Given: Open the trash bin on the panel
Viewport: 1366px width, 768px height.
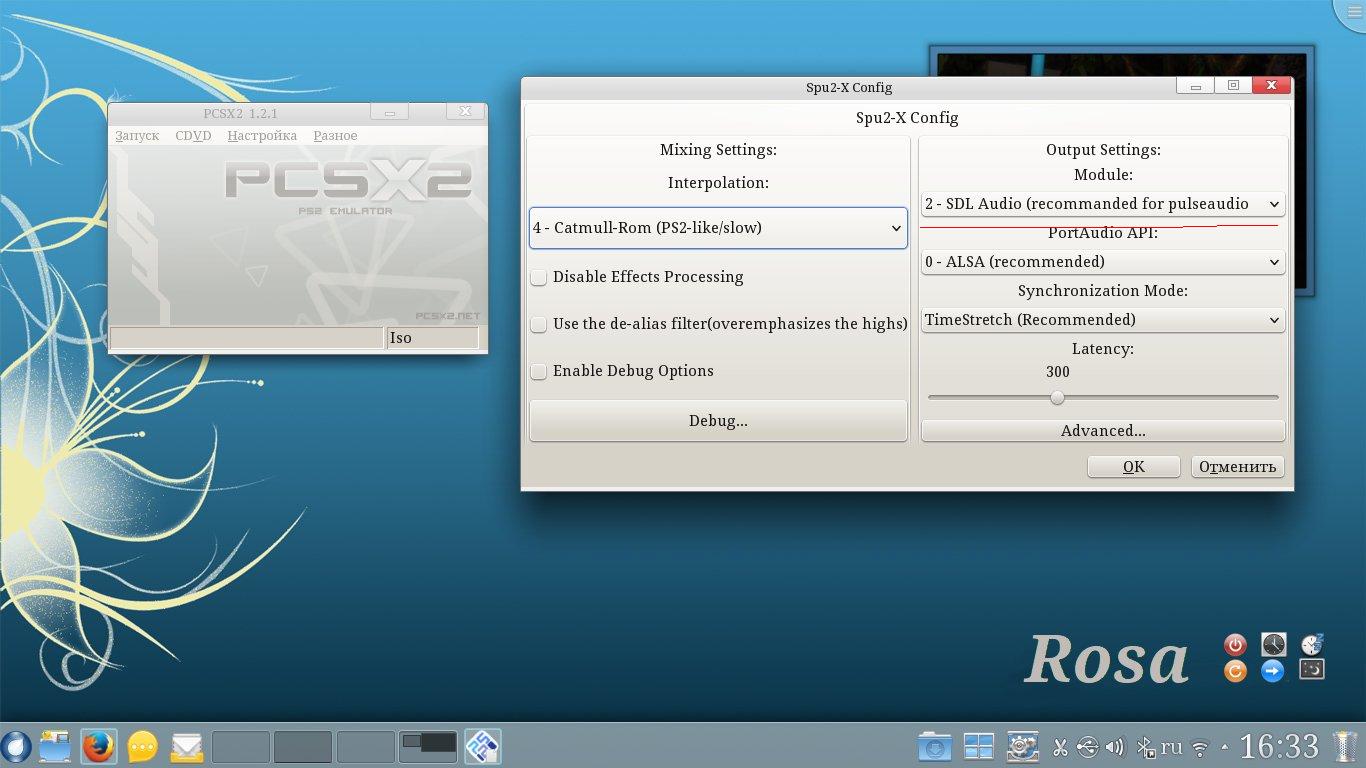Looking at the screenshot, I should [x=1346, y=746].
